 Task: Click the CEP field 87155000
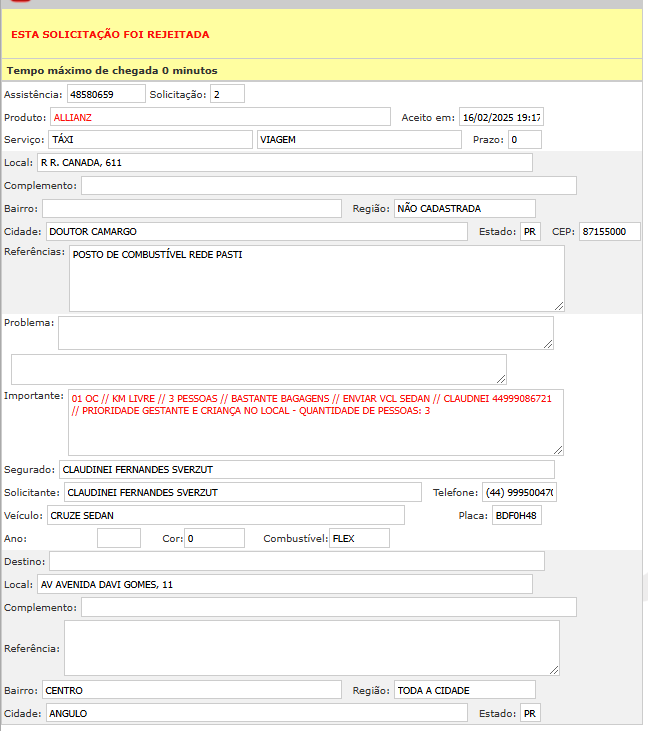[x=609, y=232]
